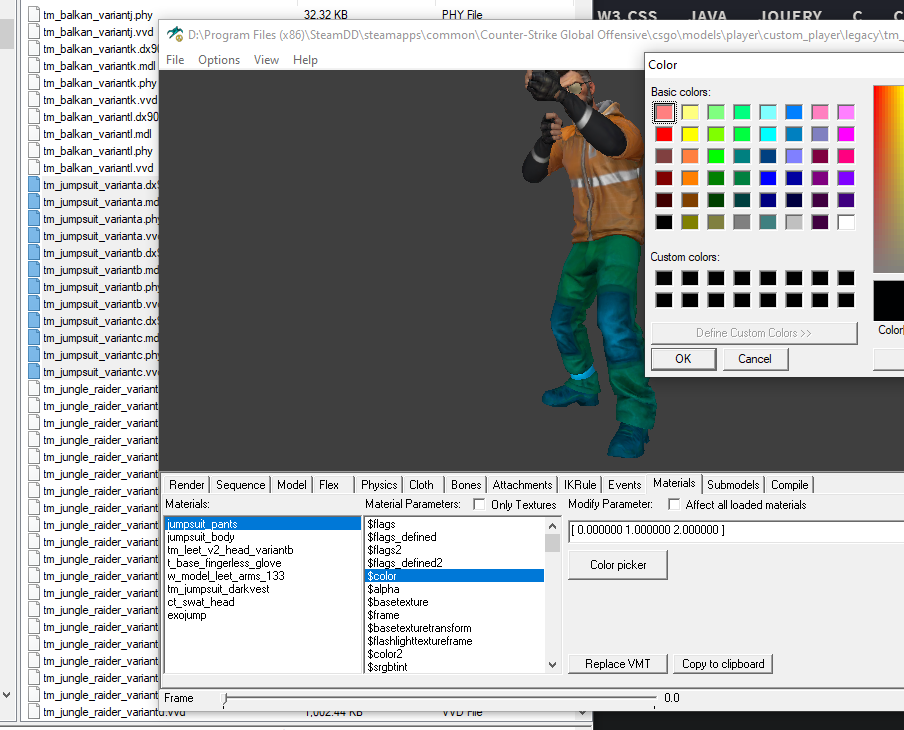Click Define Custom Colors button
This screenshot has width=904, height=730.
(x=754, y=333)
